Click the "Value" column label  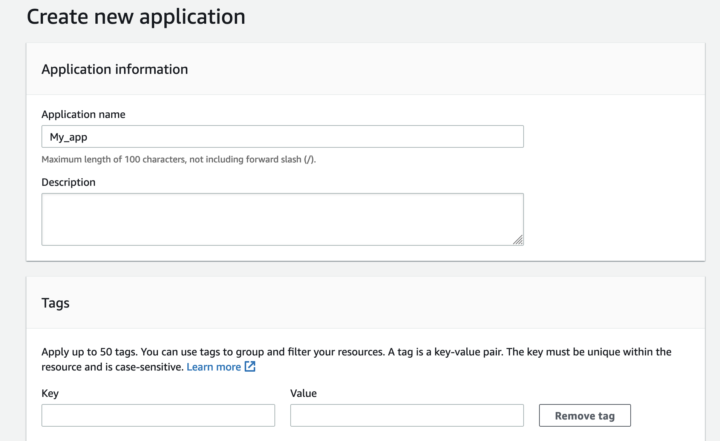[x=303, y=394]
